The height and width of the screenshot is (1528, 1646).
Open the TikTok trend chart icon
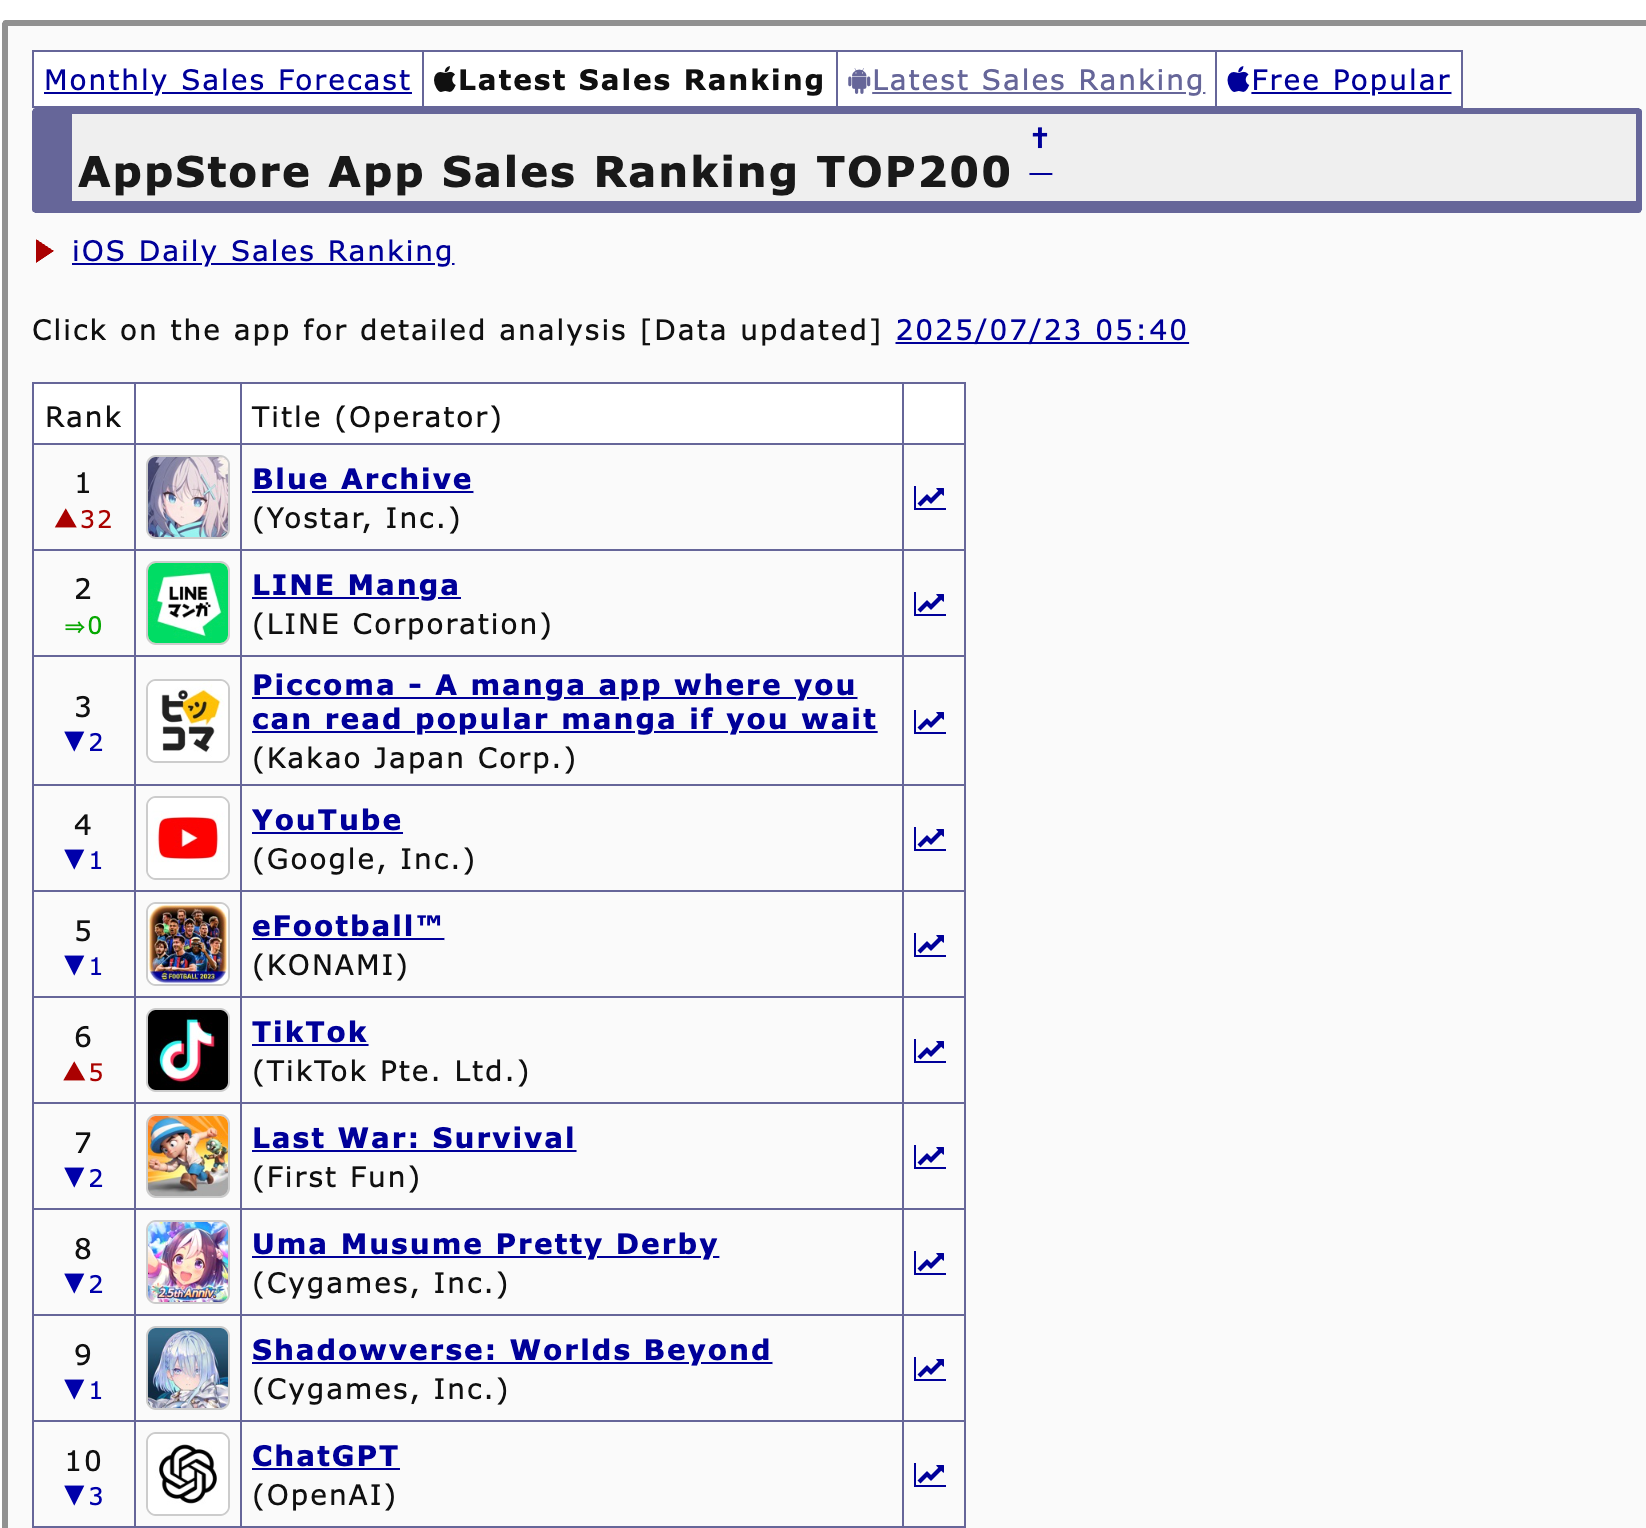(930, 1050)
